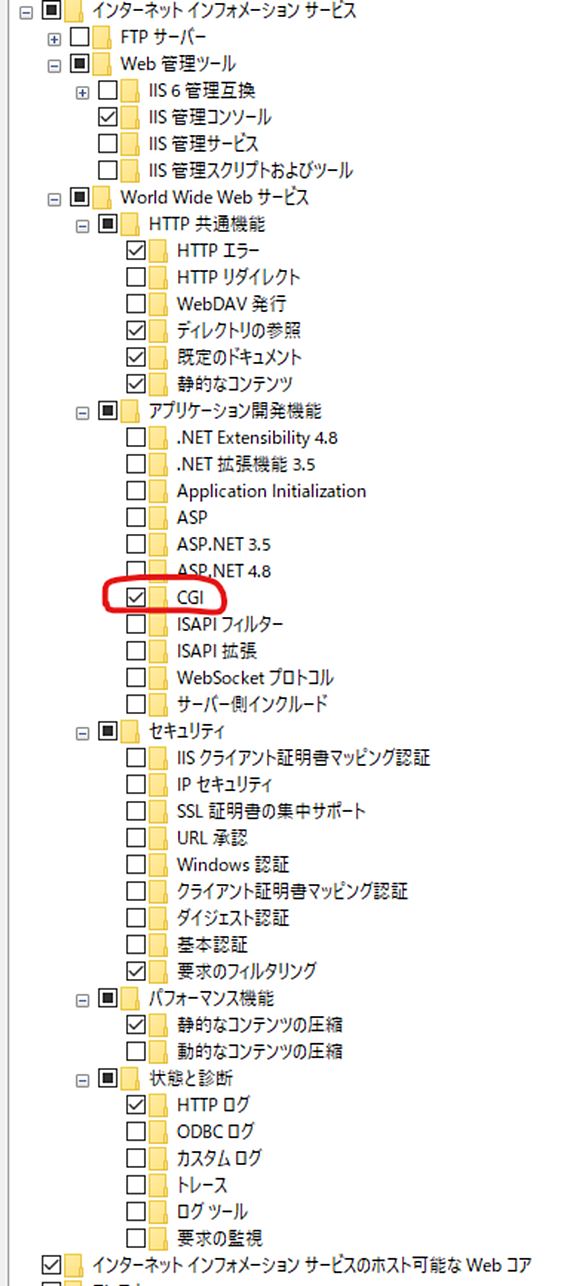Collapse the World Wide Web サービス node
The image size is (586, 1286).
coord(54,198)
